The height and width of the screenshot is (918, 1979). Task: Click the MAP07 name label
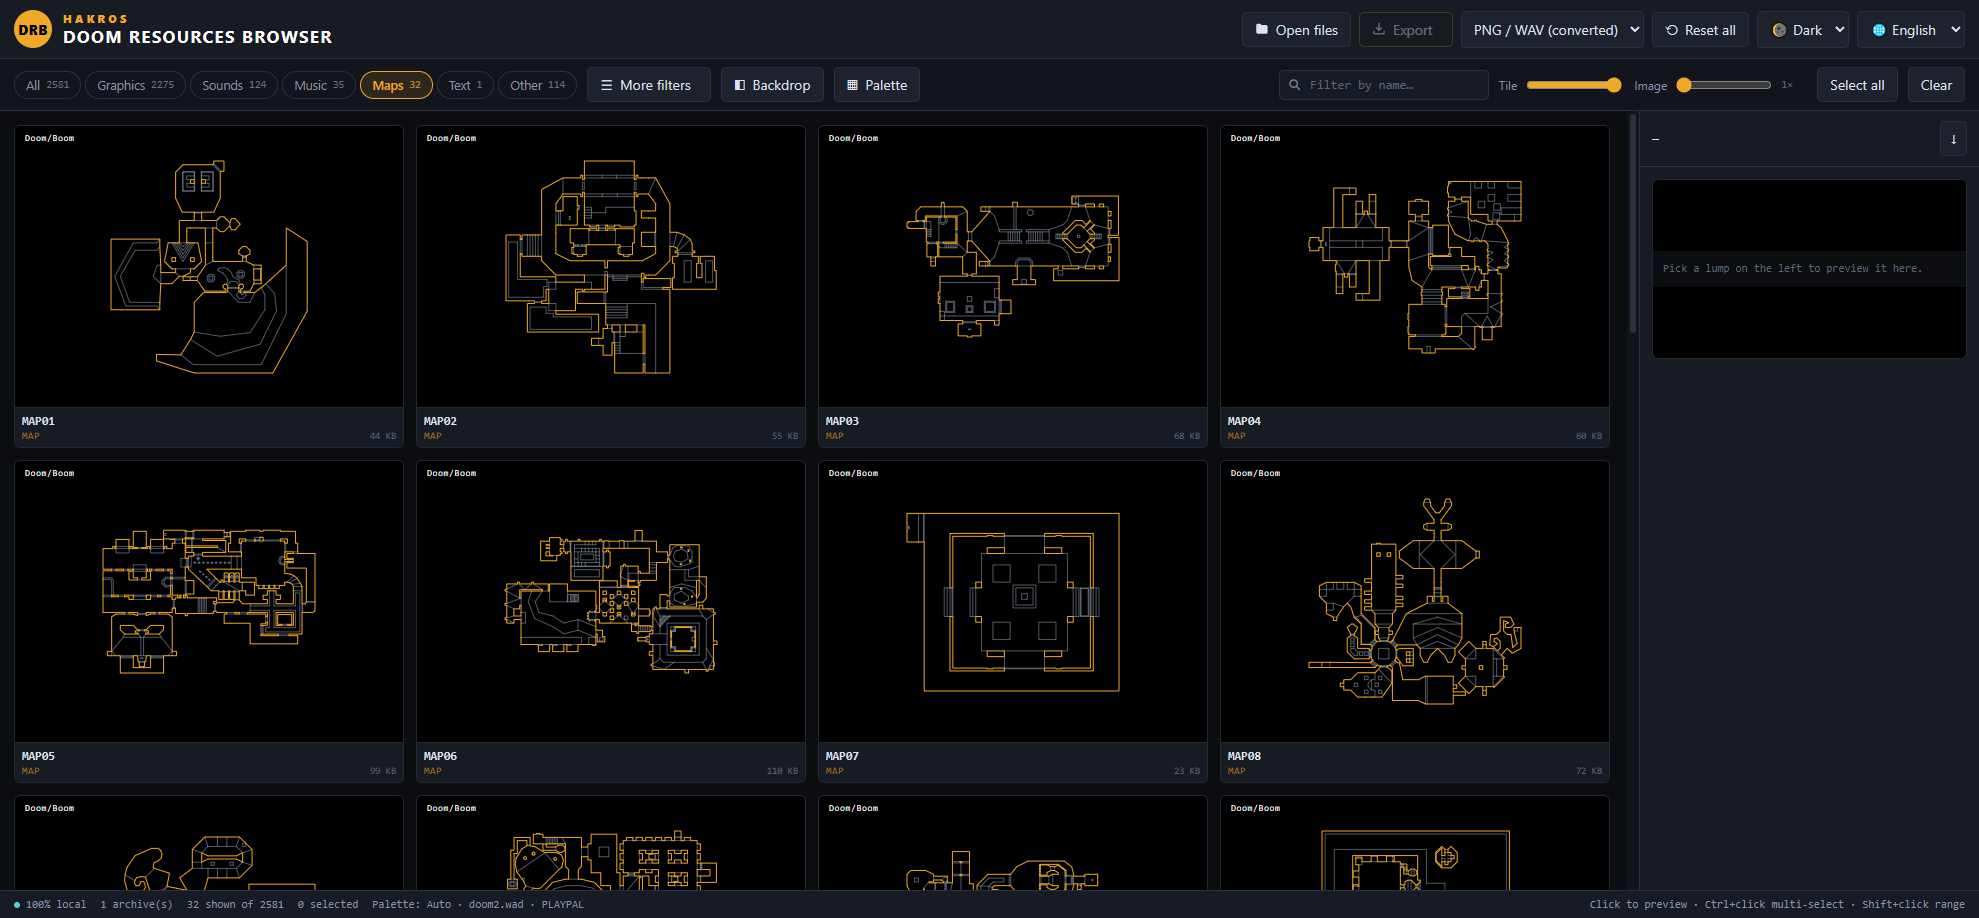[842, 756]
